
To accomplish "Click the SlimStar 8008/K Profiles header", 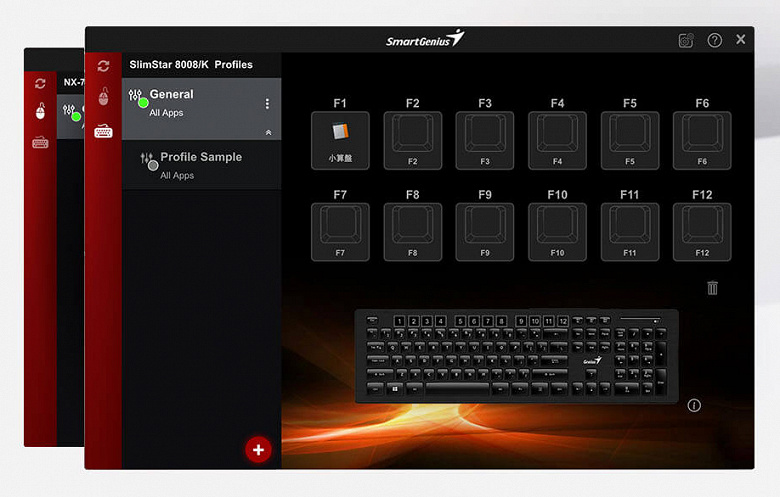I will [191, 65].
